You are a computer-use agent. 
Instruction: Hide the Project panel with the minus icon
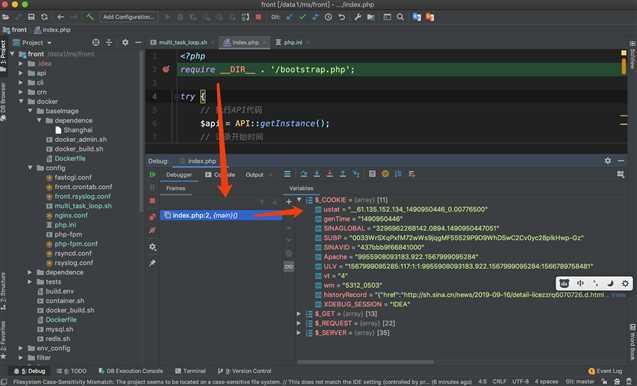(138, 42)
